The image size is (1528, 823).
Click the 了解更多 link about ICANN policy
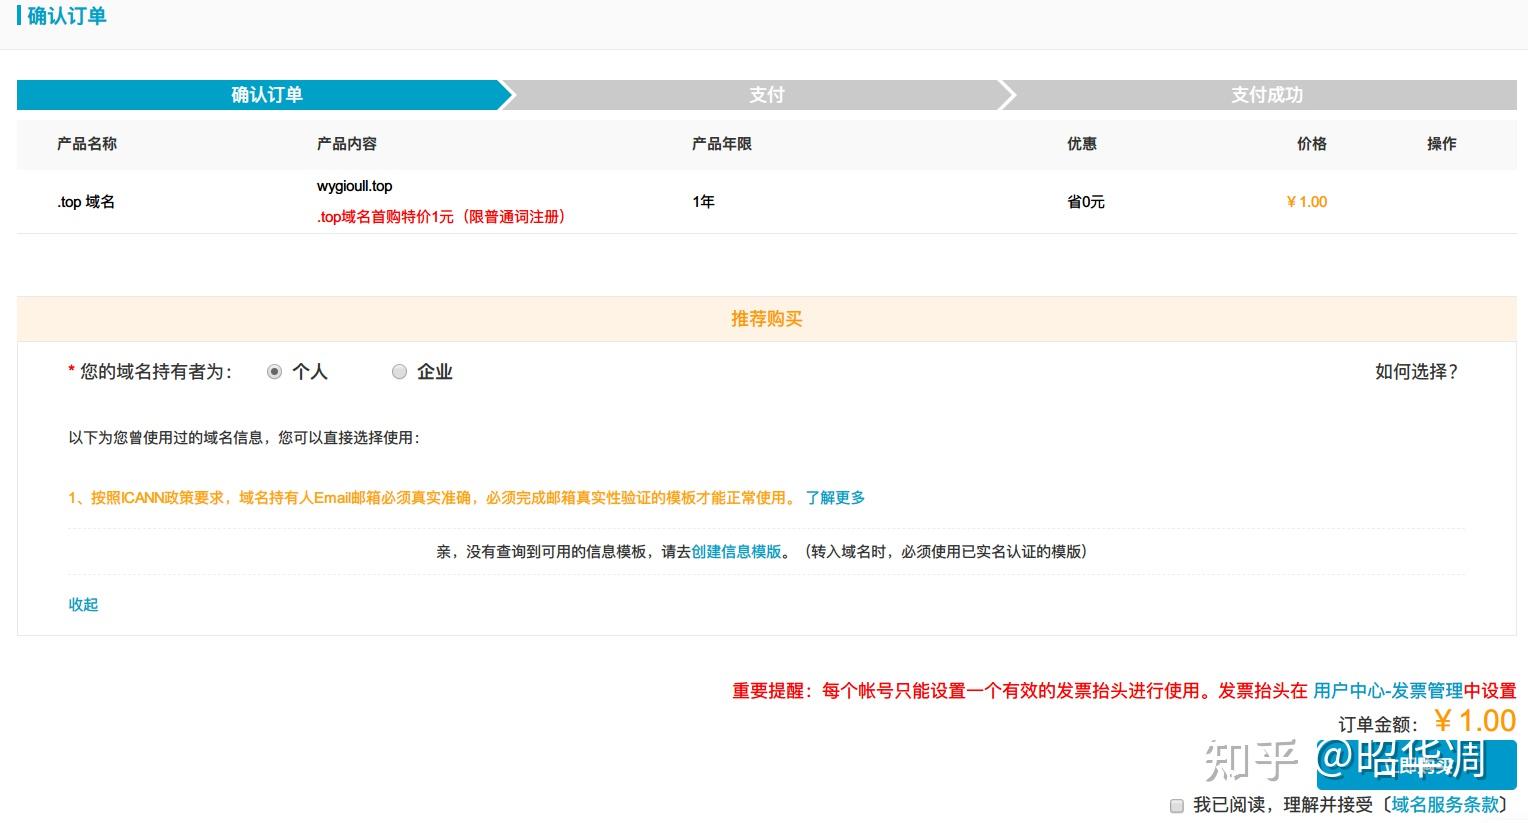point(836,497)
